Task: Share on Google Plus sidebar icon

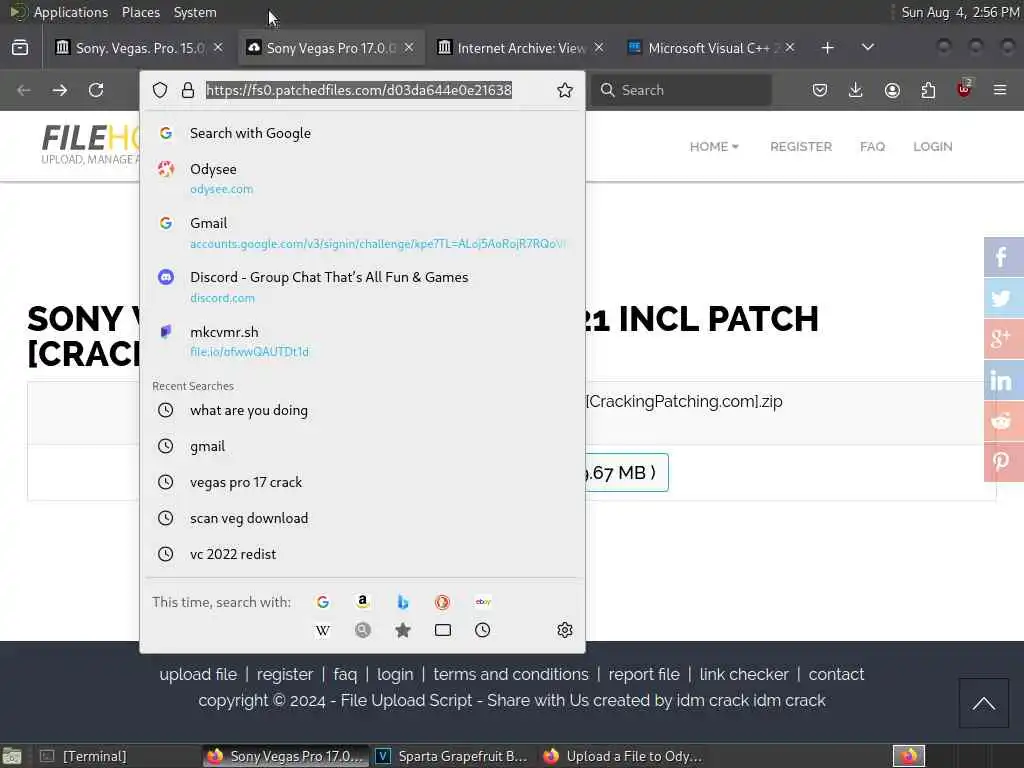Action: pyautogui.click(x=1003, y=339)
